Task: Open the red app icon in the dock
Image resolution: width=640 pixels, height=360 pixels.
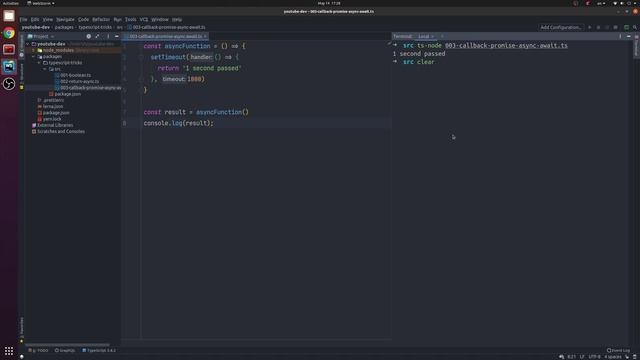Action: (x=9, y=49)
